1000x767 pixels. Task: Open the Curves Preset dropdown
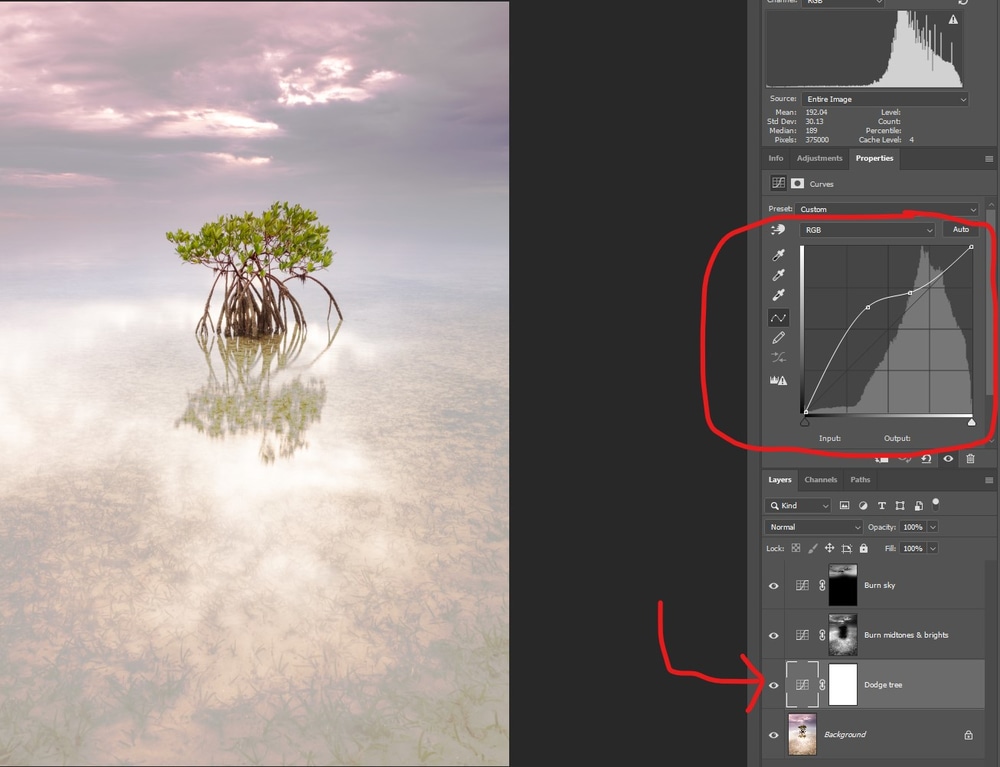click(886, 209)
